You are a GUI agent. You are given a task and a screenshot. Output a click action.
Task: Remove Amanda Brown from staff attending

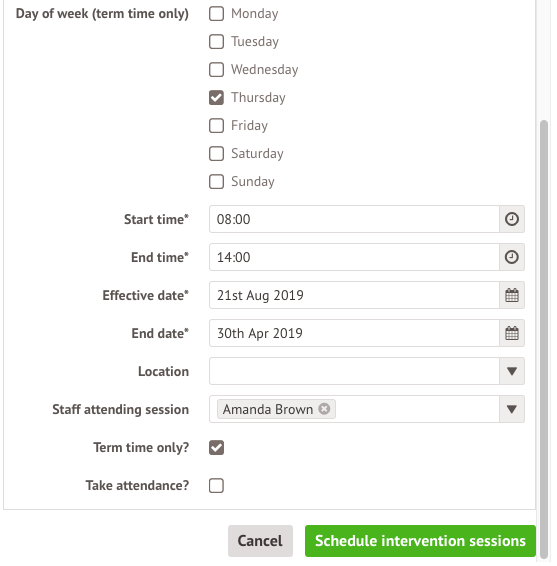pos(324,409)
